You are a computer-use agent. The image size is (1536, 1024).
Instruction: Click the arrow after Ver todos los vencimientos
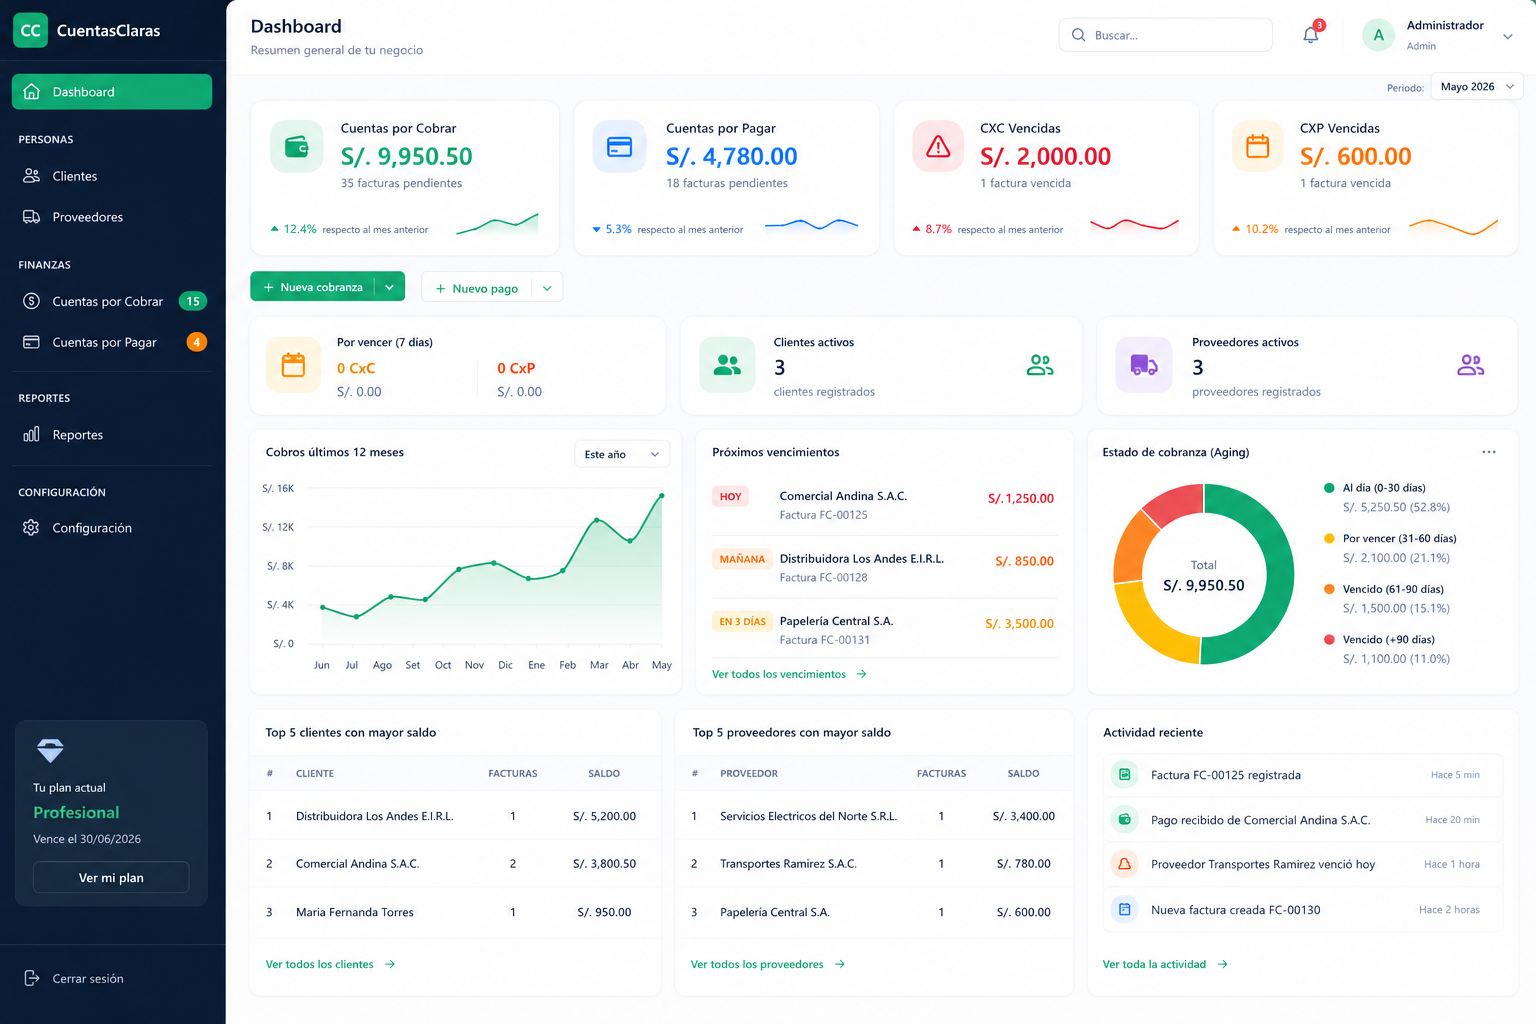pyautogui.click(x=861, y=674)
